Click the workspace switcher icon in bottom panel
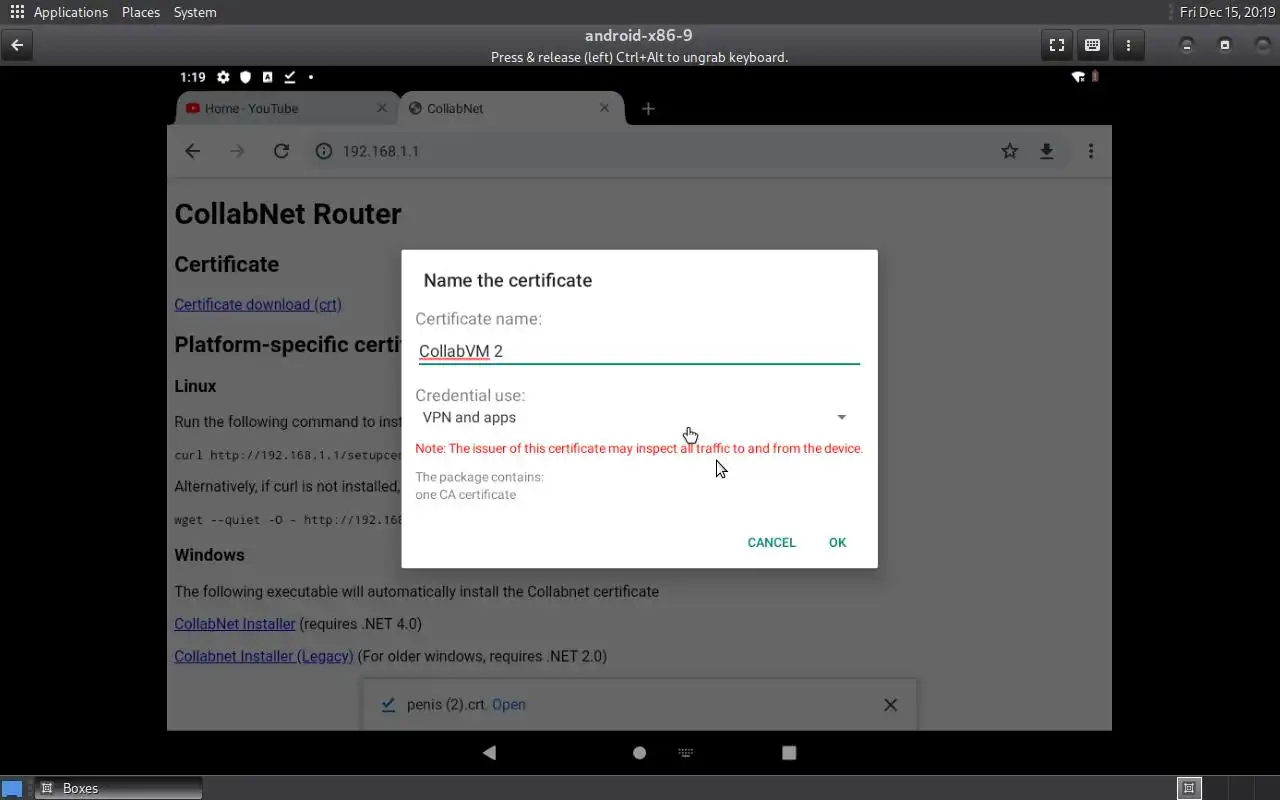Image resolution: width=1280 pixels, height=800 pixels. tap(1189, 788)
